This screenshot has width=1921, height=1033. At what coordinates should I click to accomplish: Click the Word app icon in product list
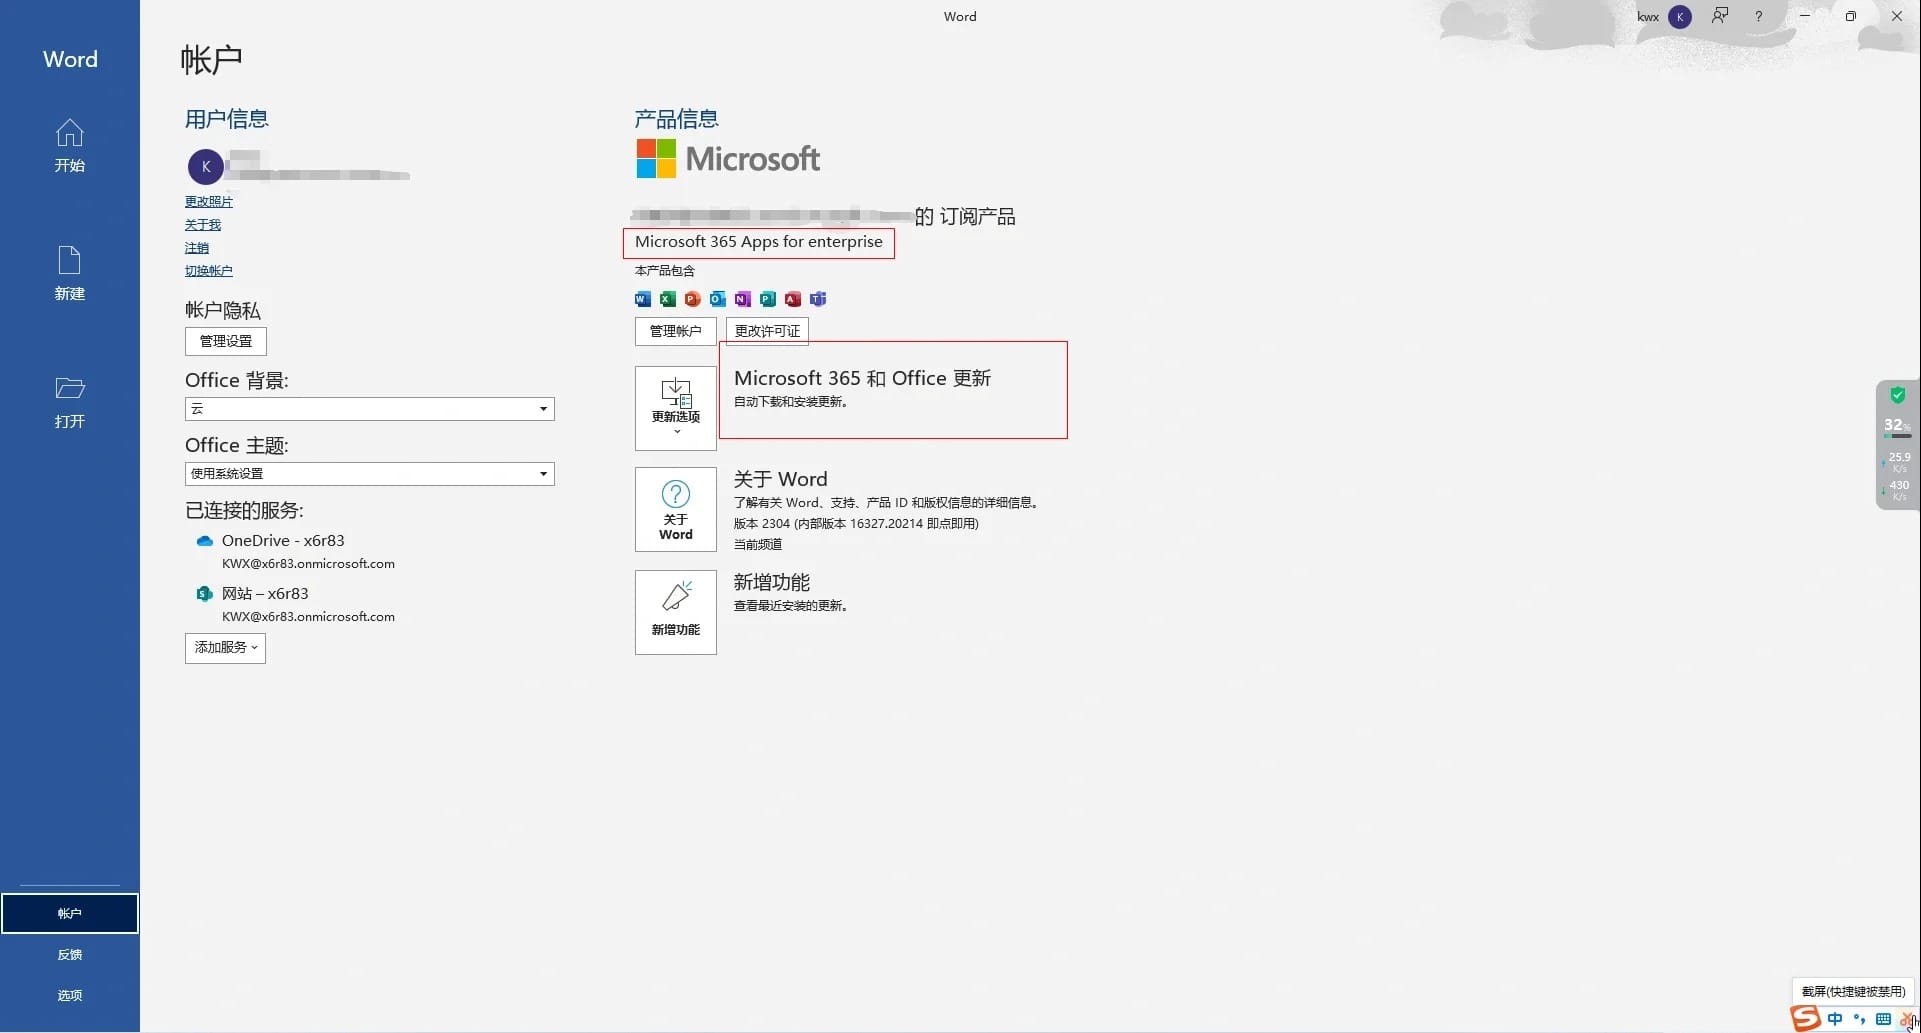pyautogui.click(x=643, y=299)
